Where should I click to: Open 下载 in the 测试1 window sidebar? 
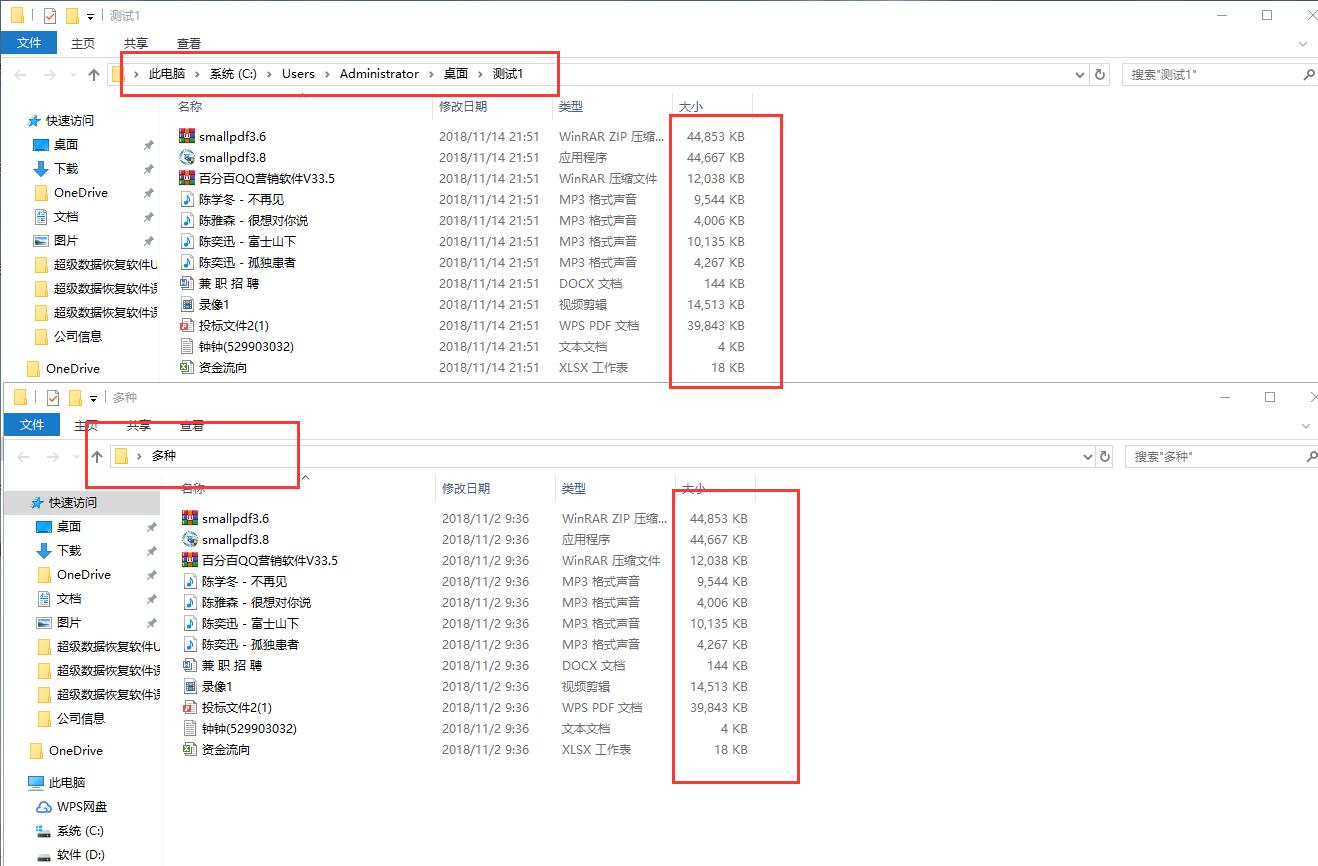click(66, 168)
